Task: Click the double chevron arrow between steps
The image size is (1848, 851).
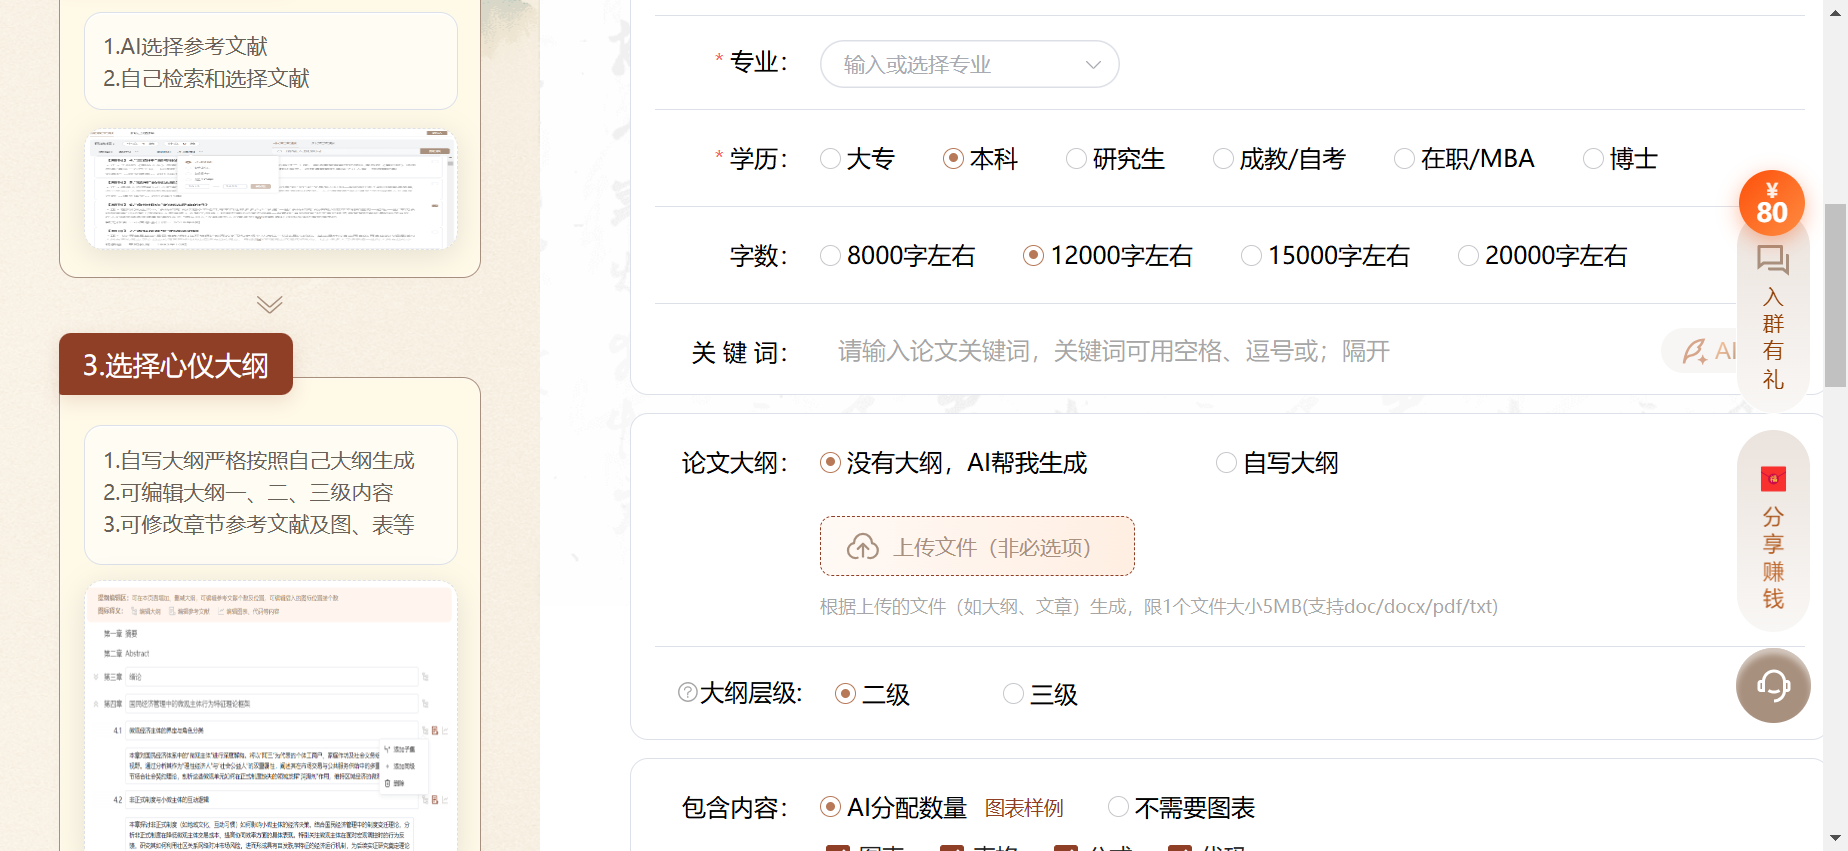Action: pos(269,304)
